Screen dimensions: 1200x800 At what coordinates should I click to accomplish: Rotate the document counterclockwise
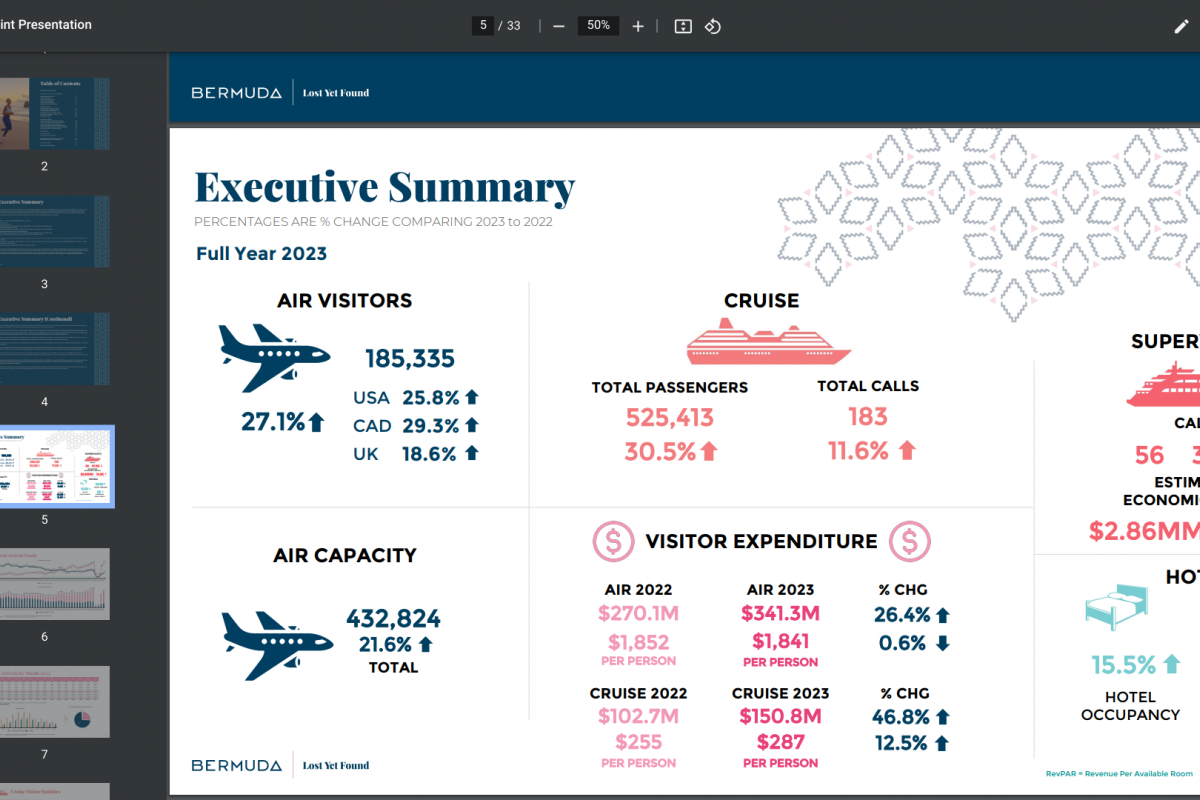point(713,26)
